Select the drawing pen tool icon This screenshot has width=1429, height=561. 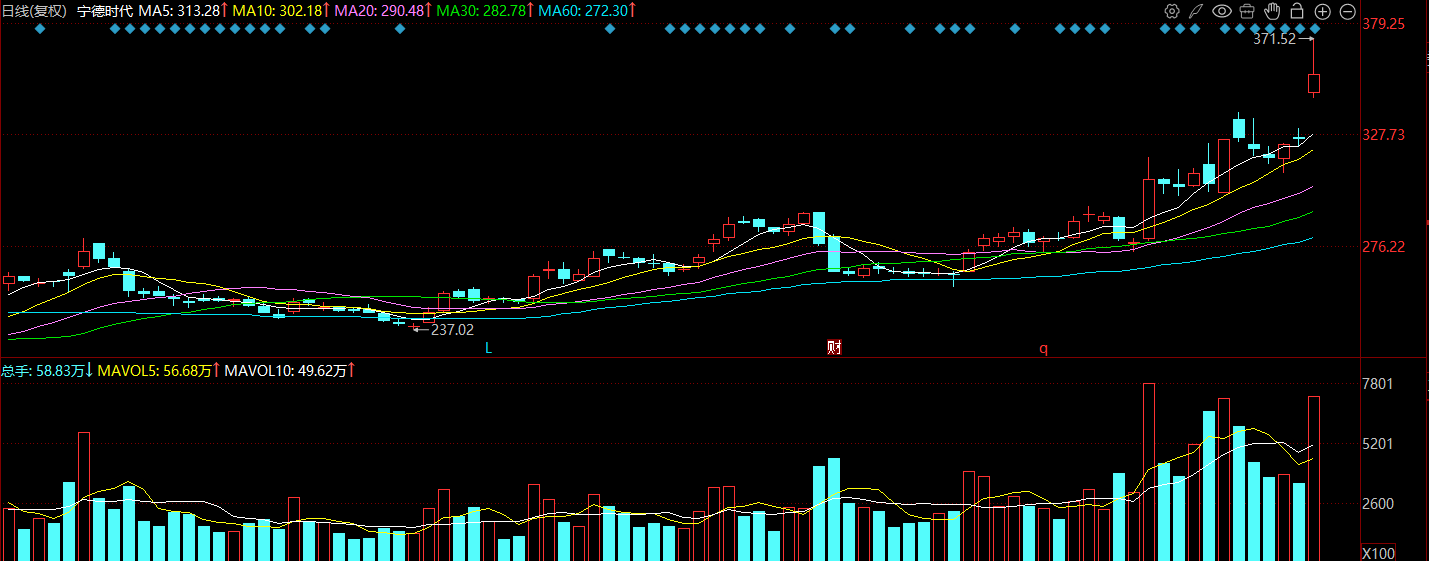1196,11
